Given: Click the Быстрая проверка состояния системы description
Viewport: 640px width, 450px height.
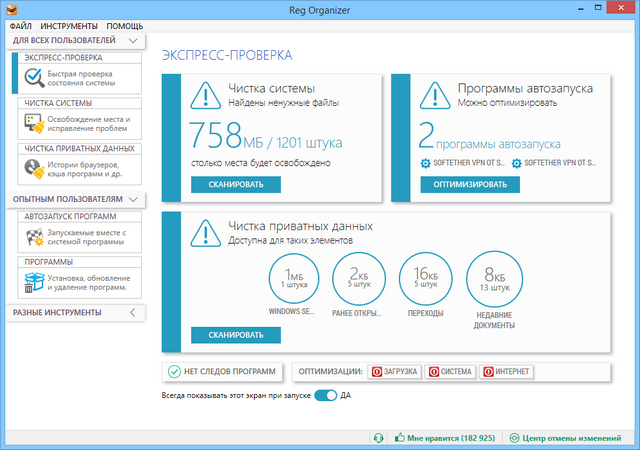Looking at the screenshot, I should tap(81, 78).
